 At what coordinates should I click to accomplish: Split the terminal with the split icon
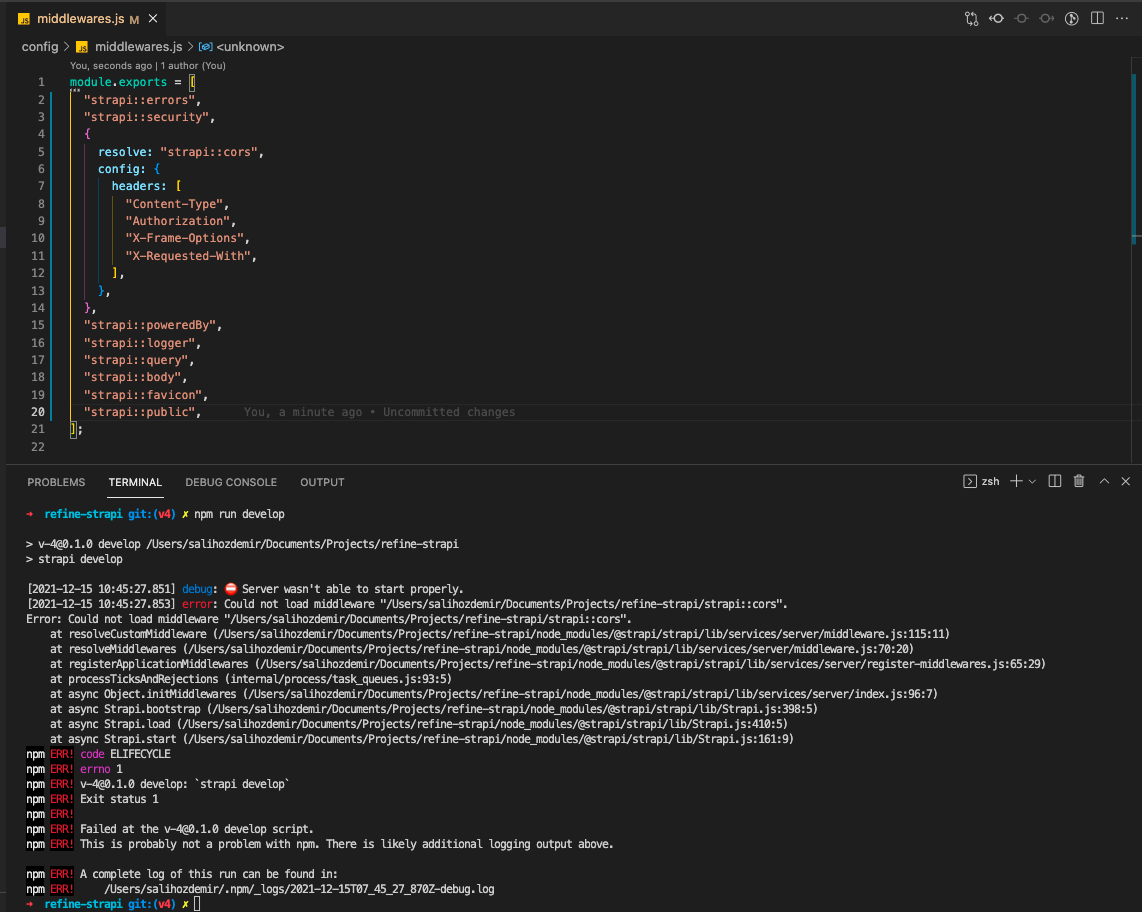[1055, 481]
